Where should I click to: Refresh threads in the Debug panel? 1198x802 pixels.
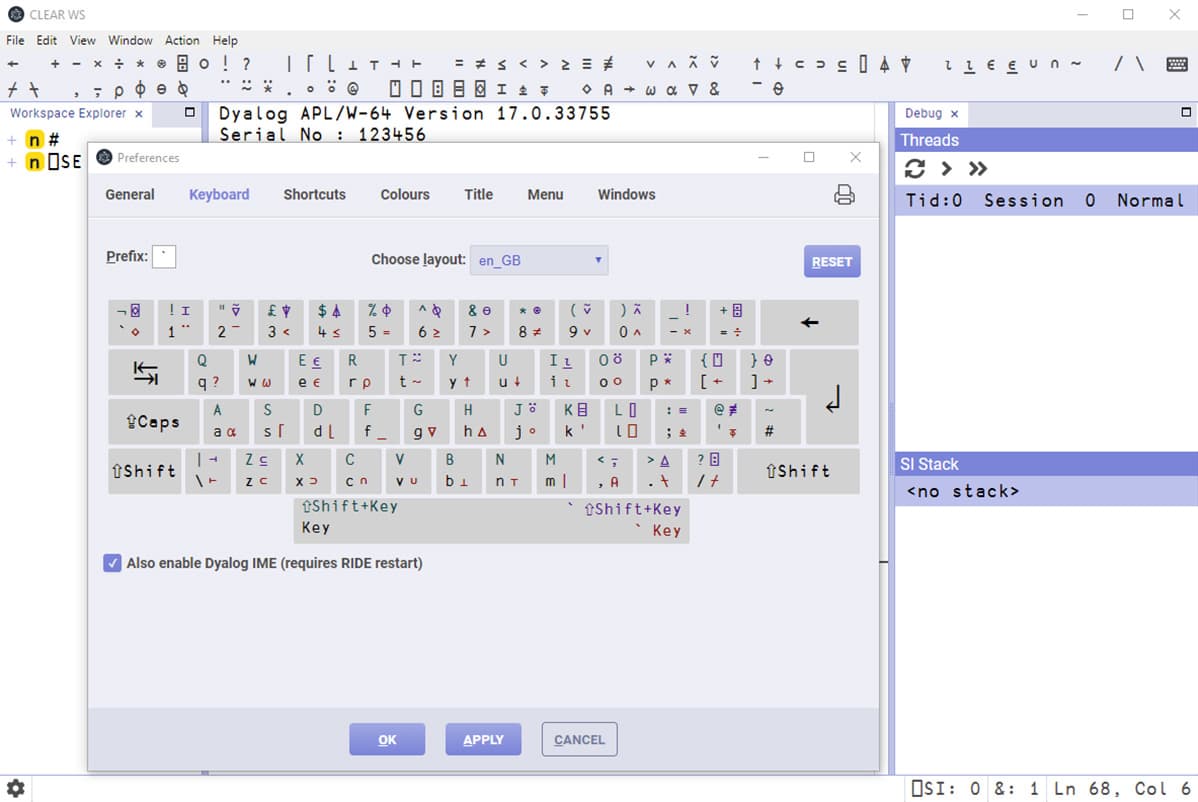(915, 169)
